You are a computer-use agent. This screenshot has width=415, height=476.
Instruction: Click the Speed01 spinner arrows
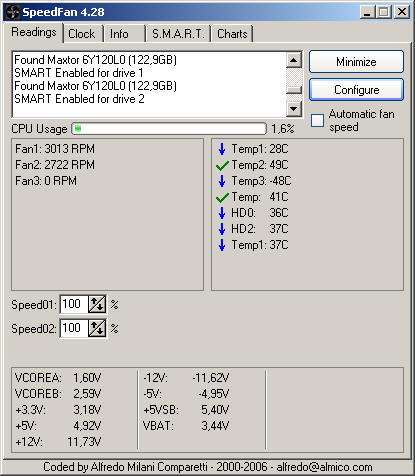[x=97, y=304]
